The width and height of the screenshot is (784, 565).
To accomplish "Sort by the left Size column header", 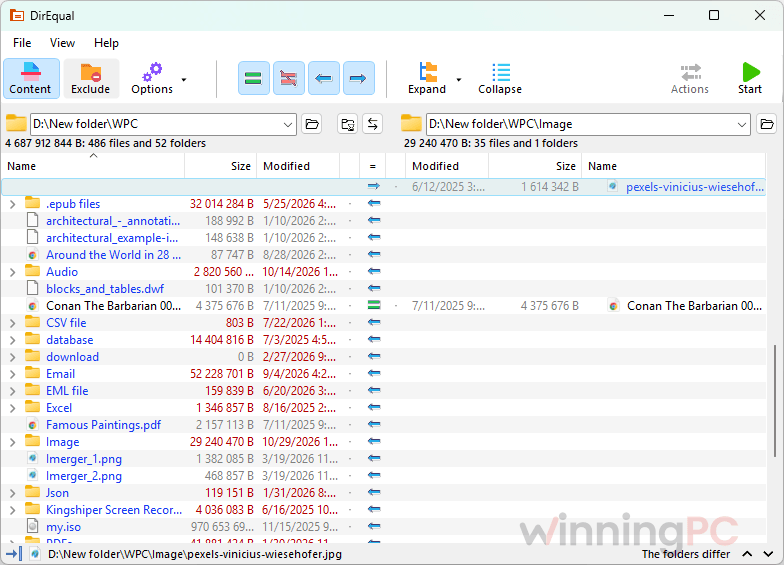I will point(220,166).
